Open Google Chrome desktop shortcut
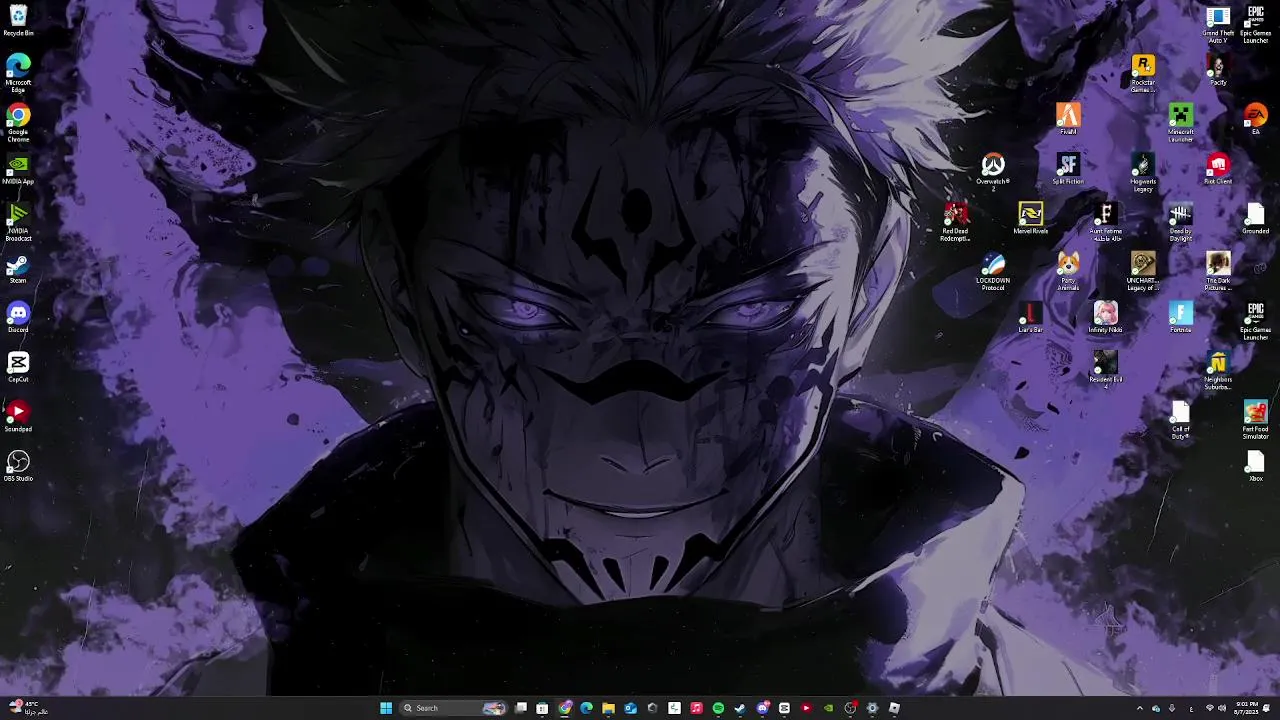This screenshot has width=1280, height=720. pyautogui.click(x=18, y=124)
